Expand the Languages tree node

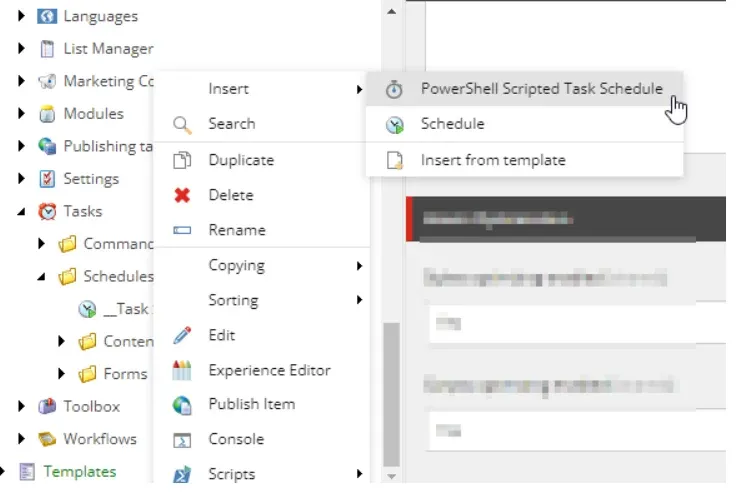[x=21, y=16]
